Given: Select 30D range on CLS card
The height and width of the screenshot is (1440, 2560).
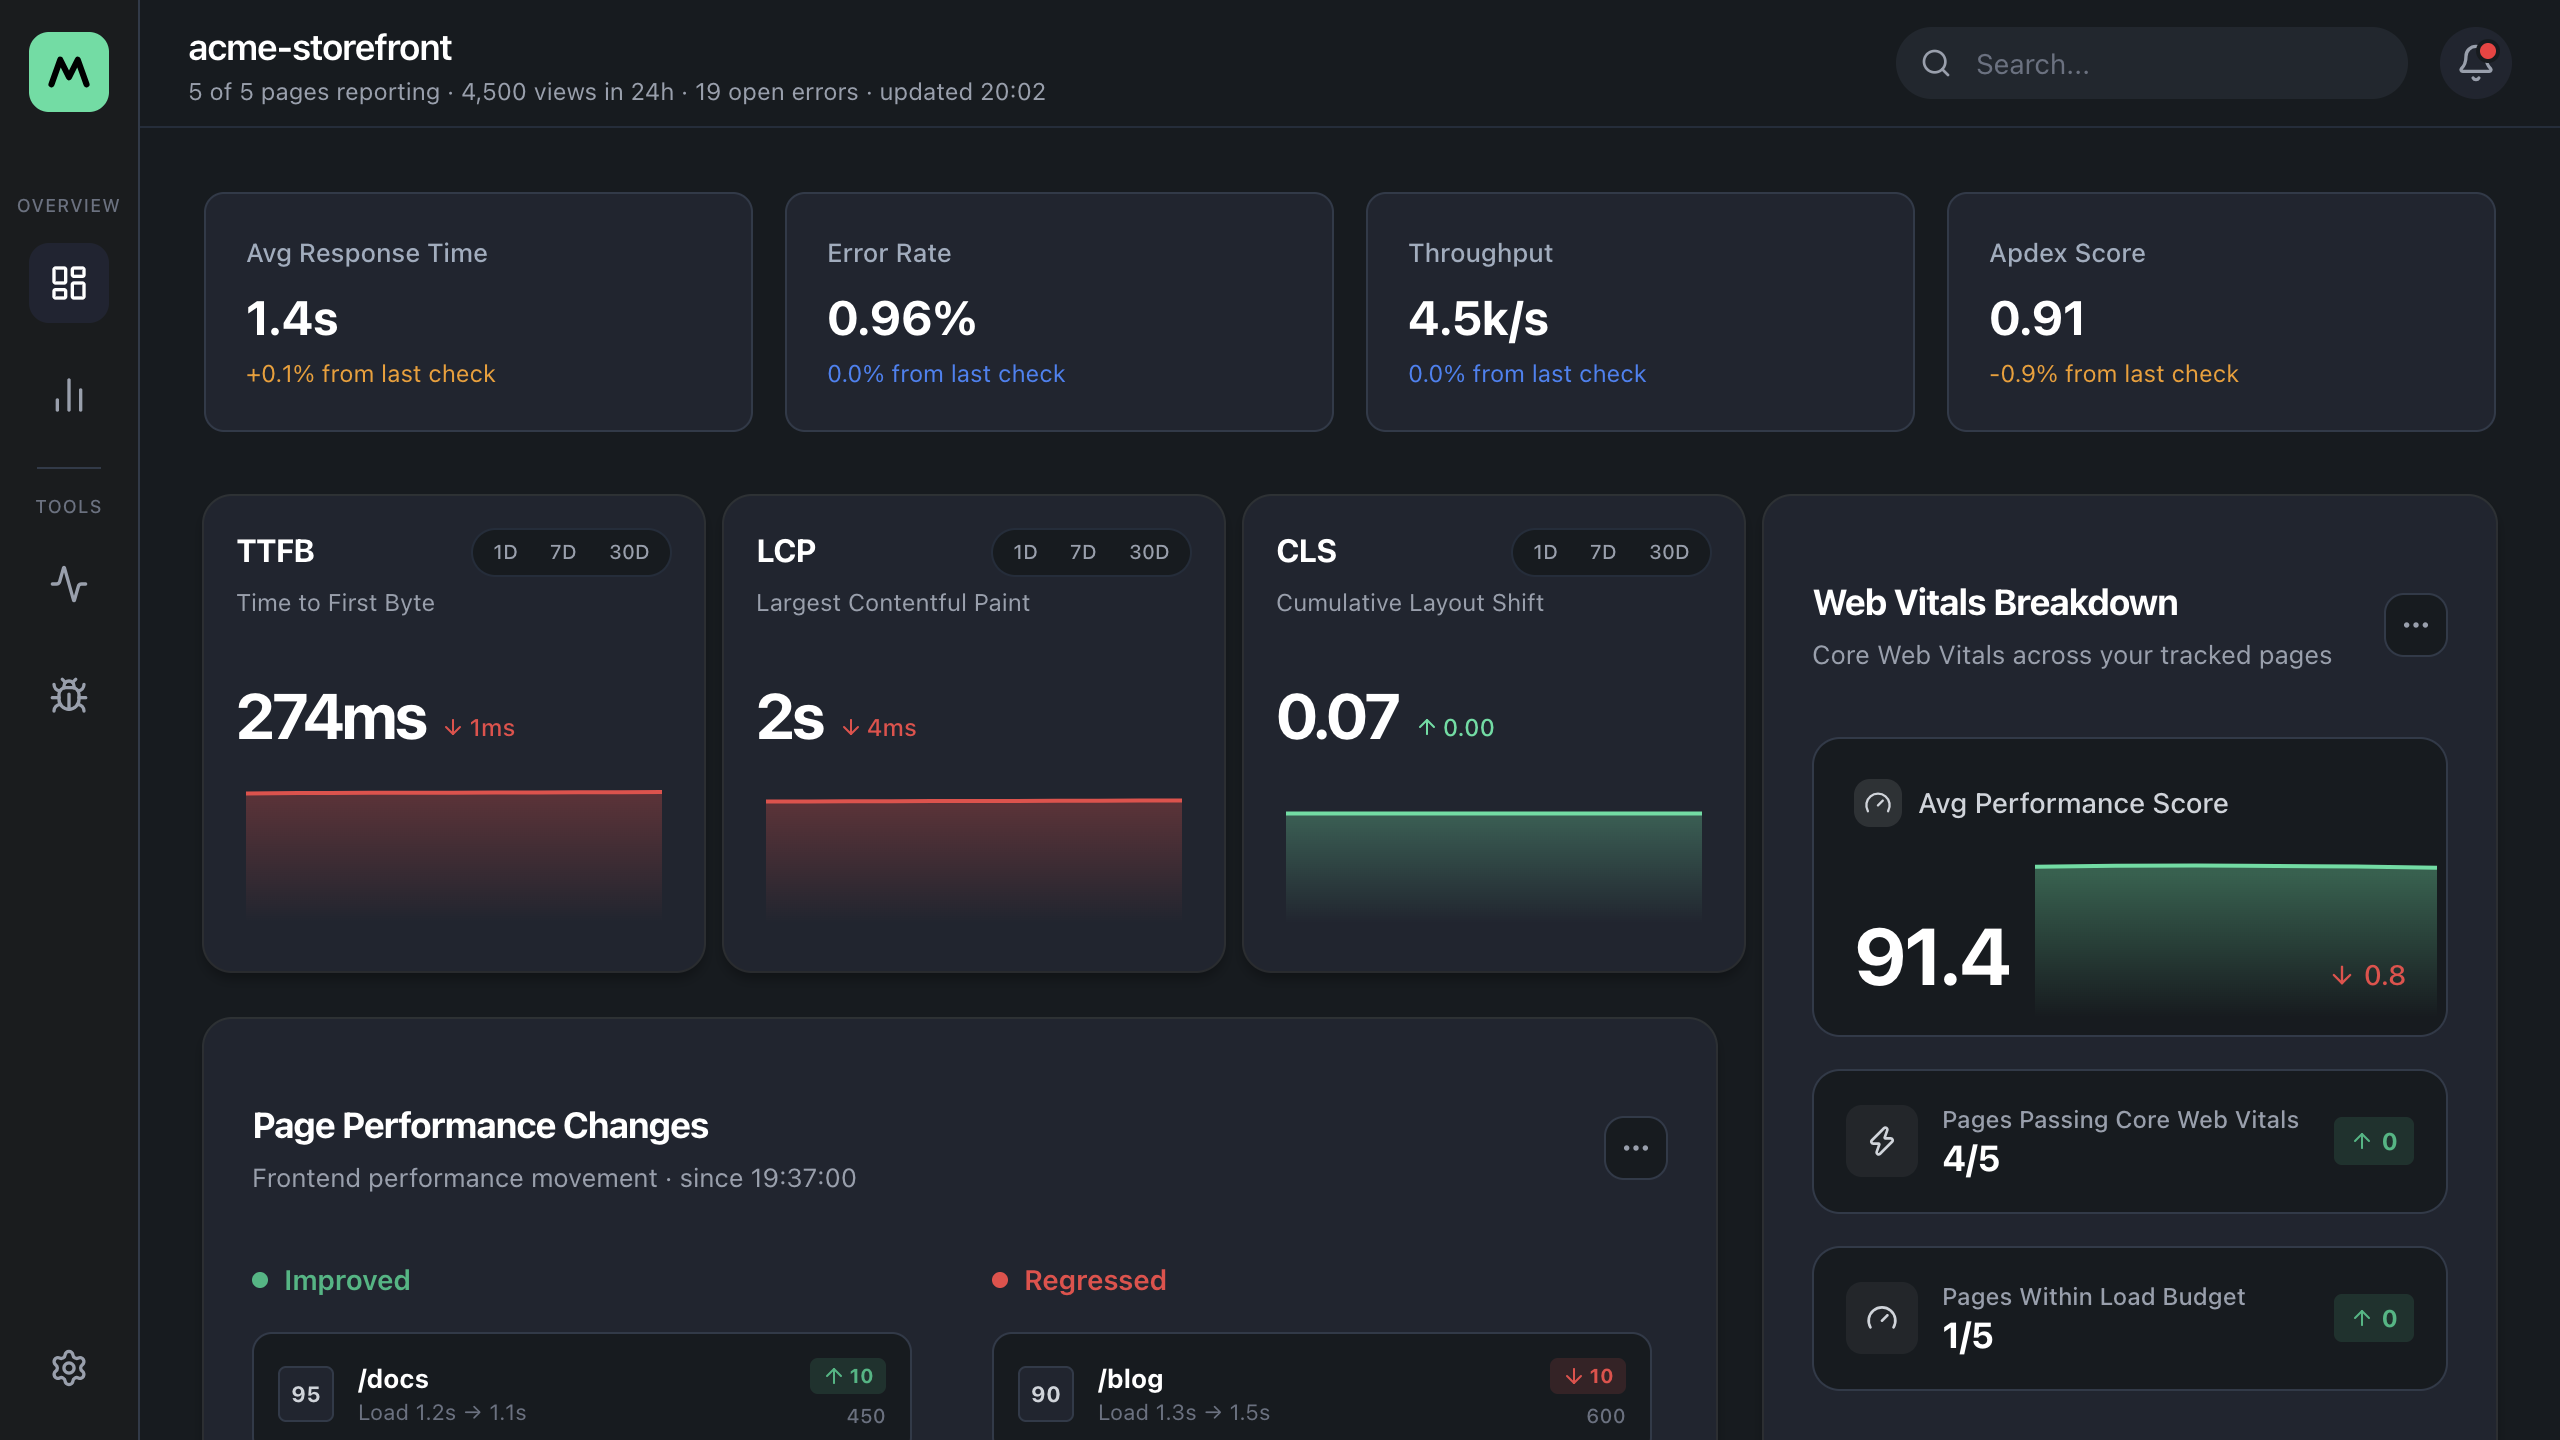Looking at the screenshot, I should [1669, 552].
